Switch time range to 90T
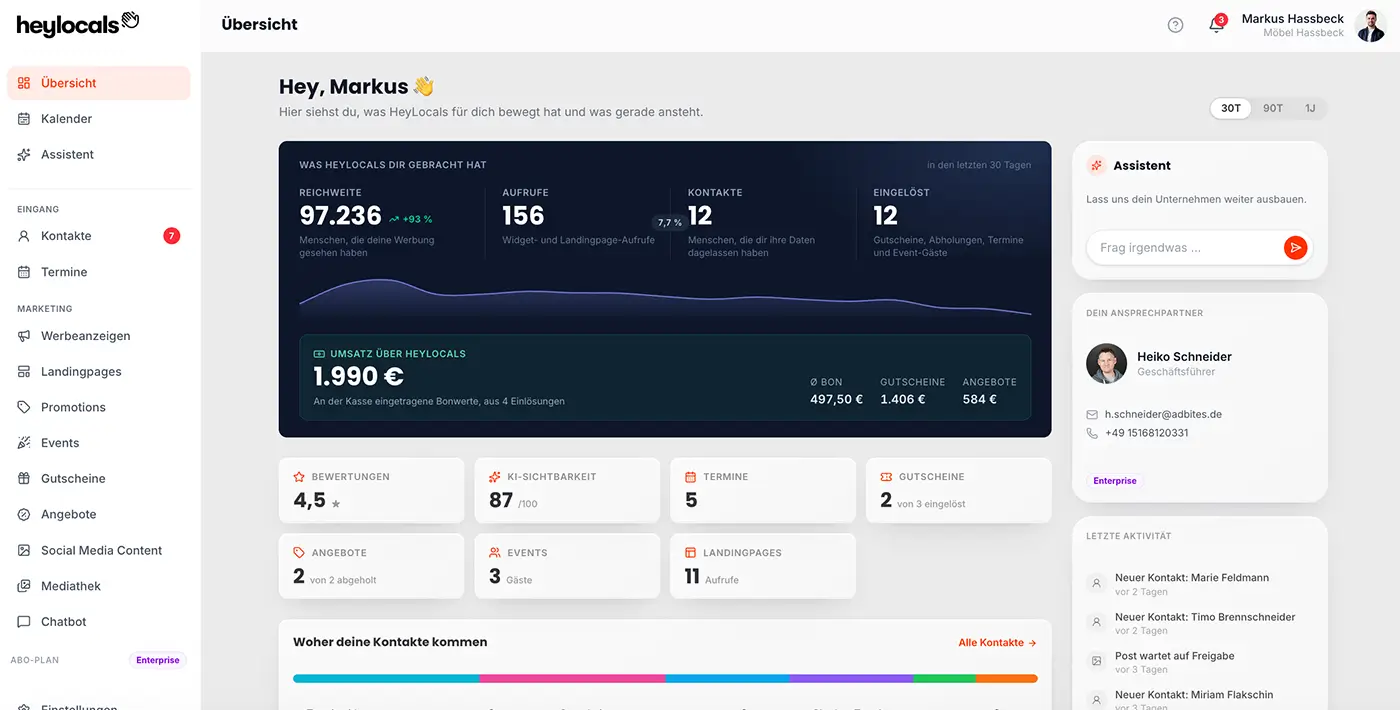 coord(1273,108)
